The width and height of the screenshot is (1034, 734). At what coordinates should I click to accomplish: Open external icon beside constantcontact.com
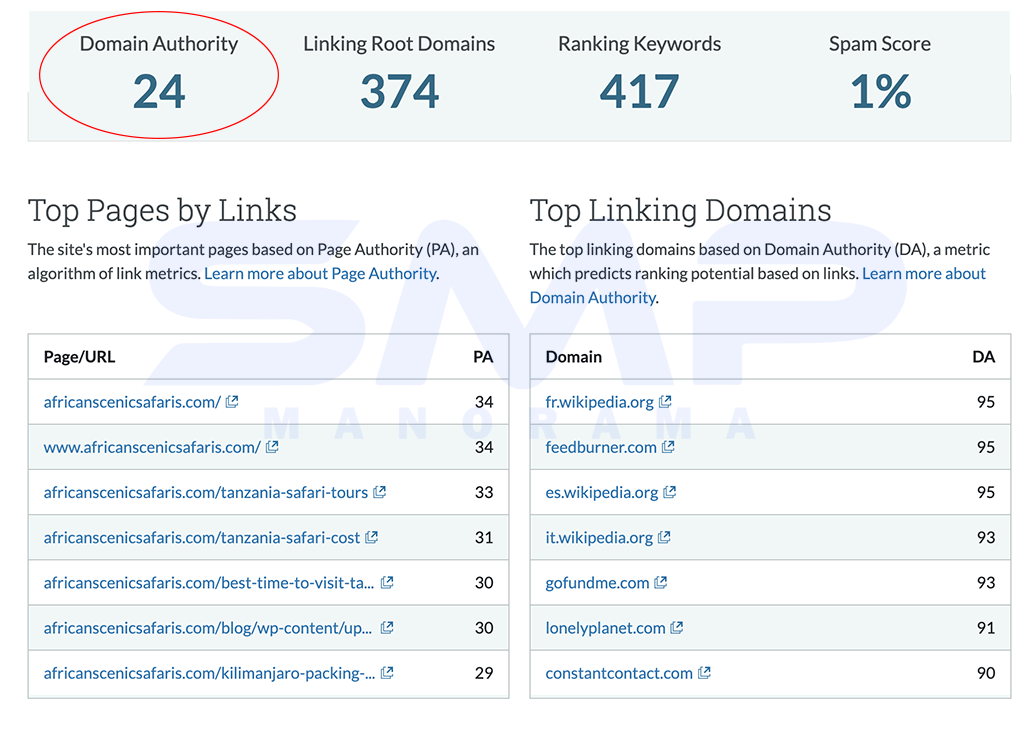pos(704,673)
